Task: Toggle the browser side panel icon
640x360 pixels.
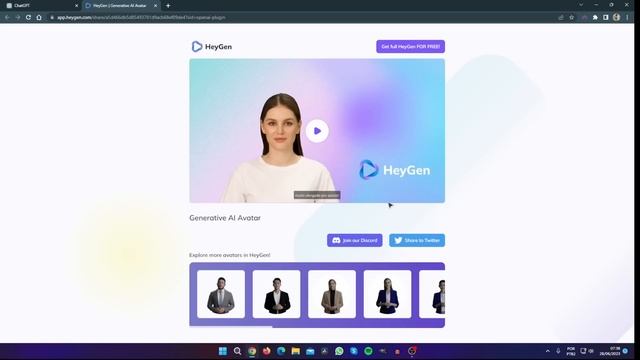Action: tap(606, 18)
